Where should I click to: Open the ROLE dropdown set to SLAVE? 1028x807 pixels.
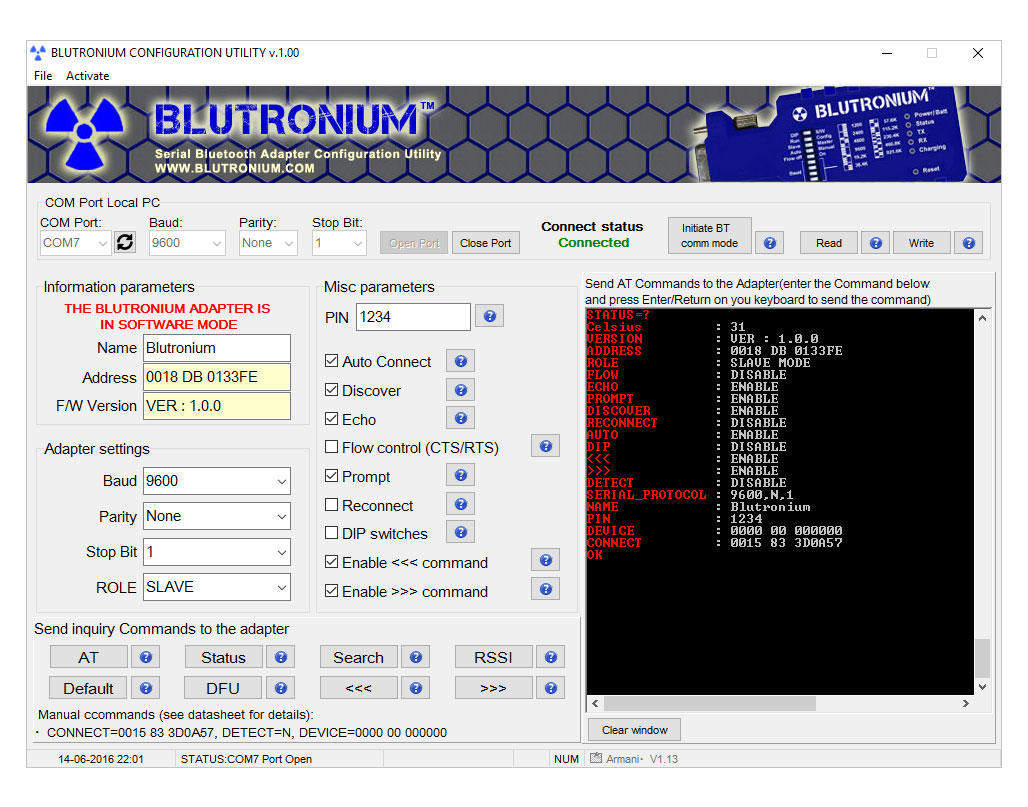point(217,587)
